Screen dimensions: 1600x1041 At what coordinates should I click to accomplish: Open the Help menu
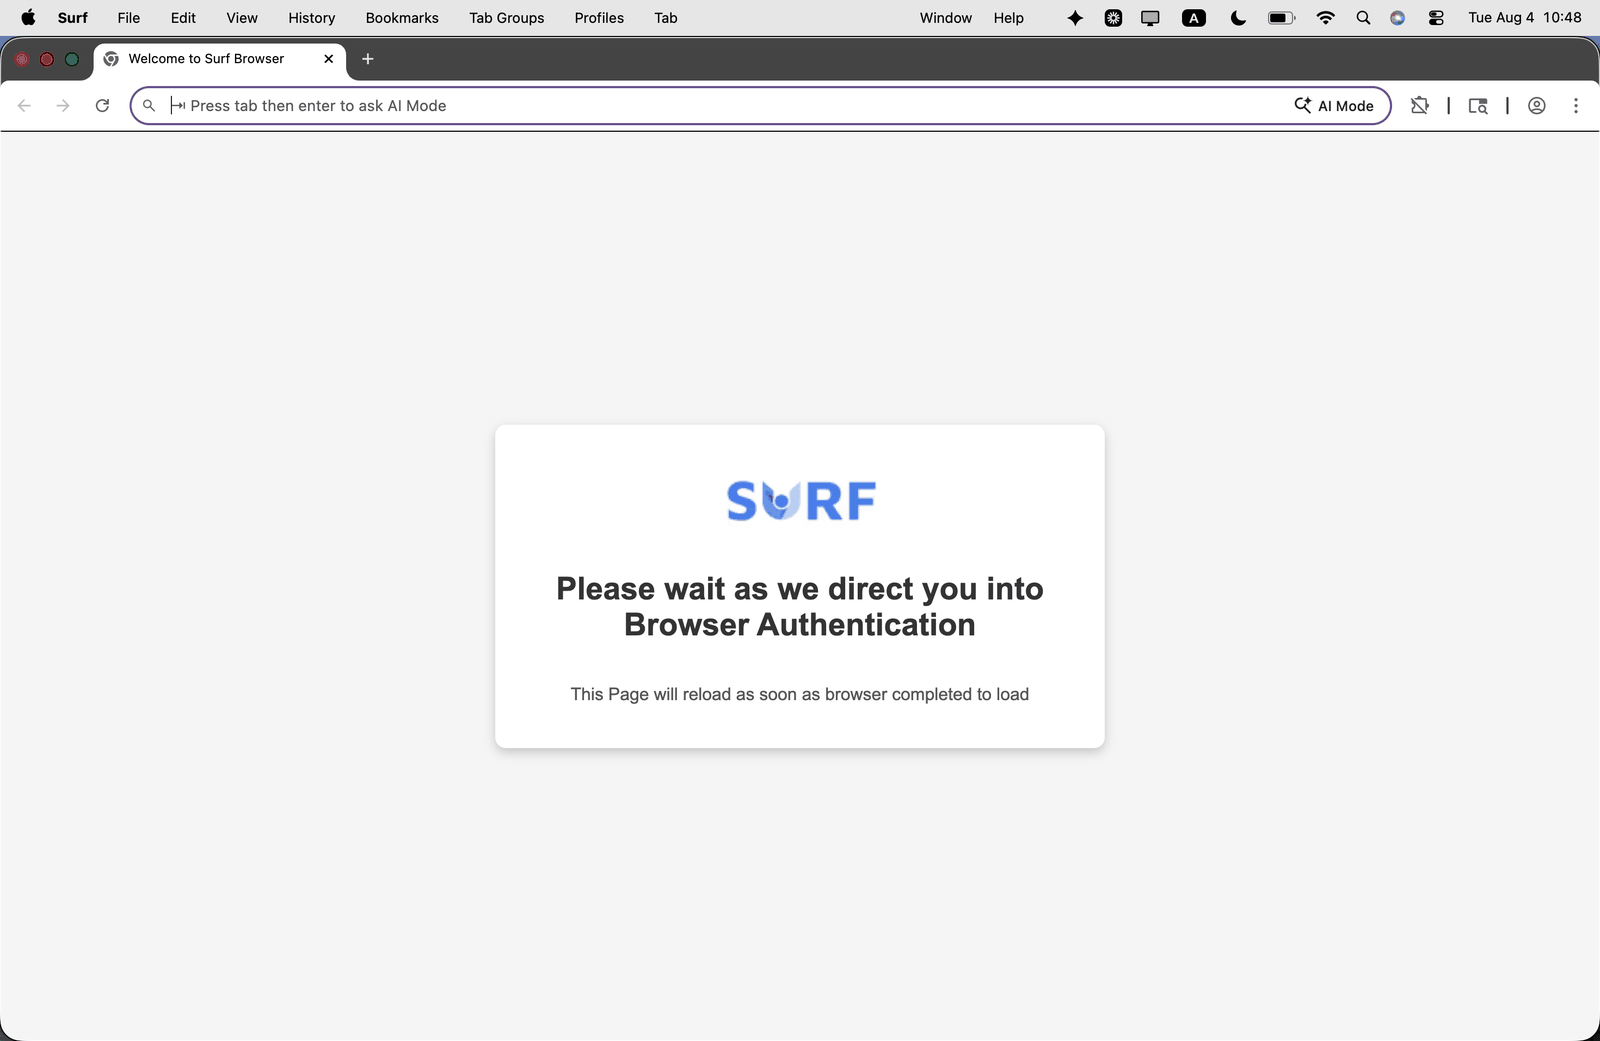point(1009,18)
